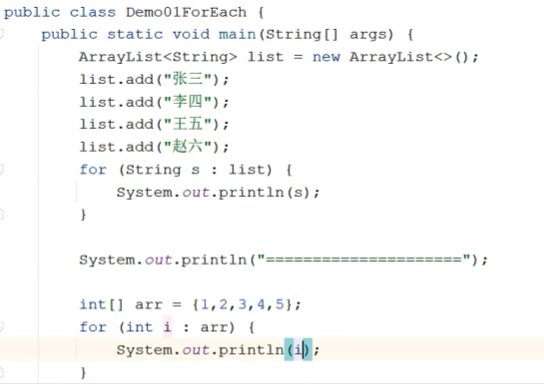Click the string "张三"
The width and height of the screenshot is (544, 384).
pos(188,79)
